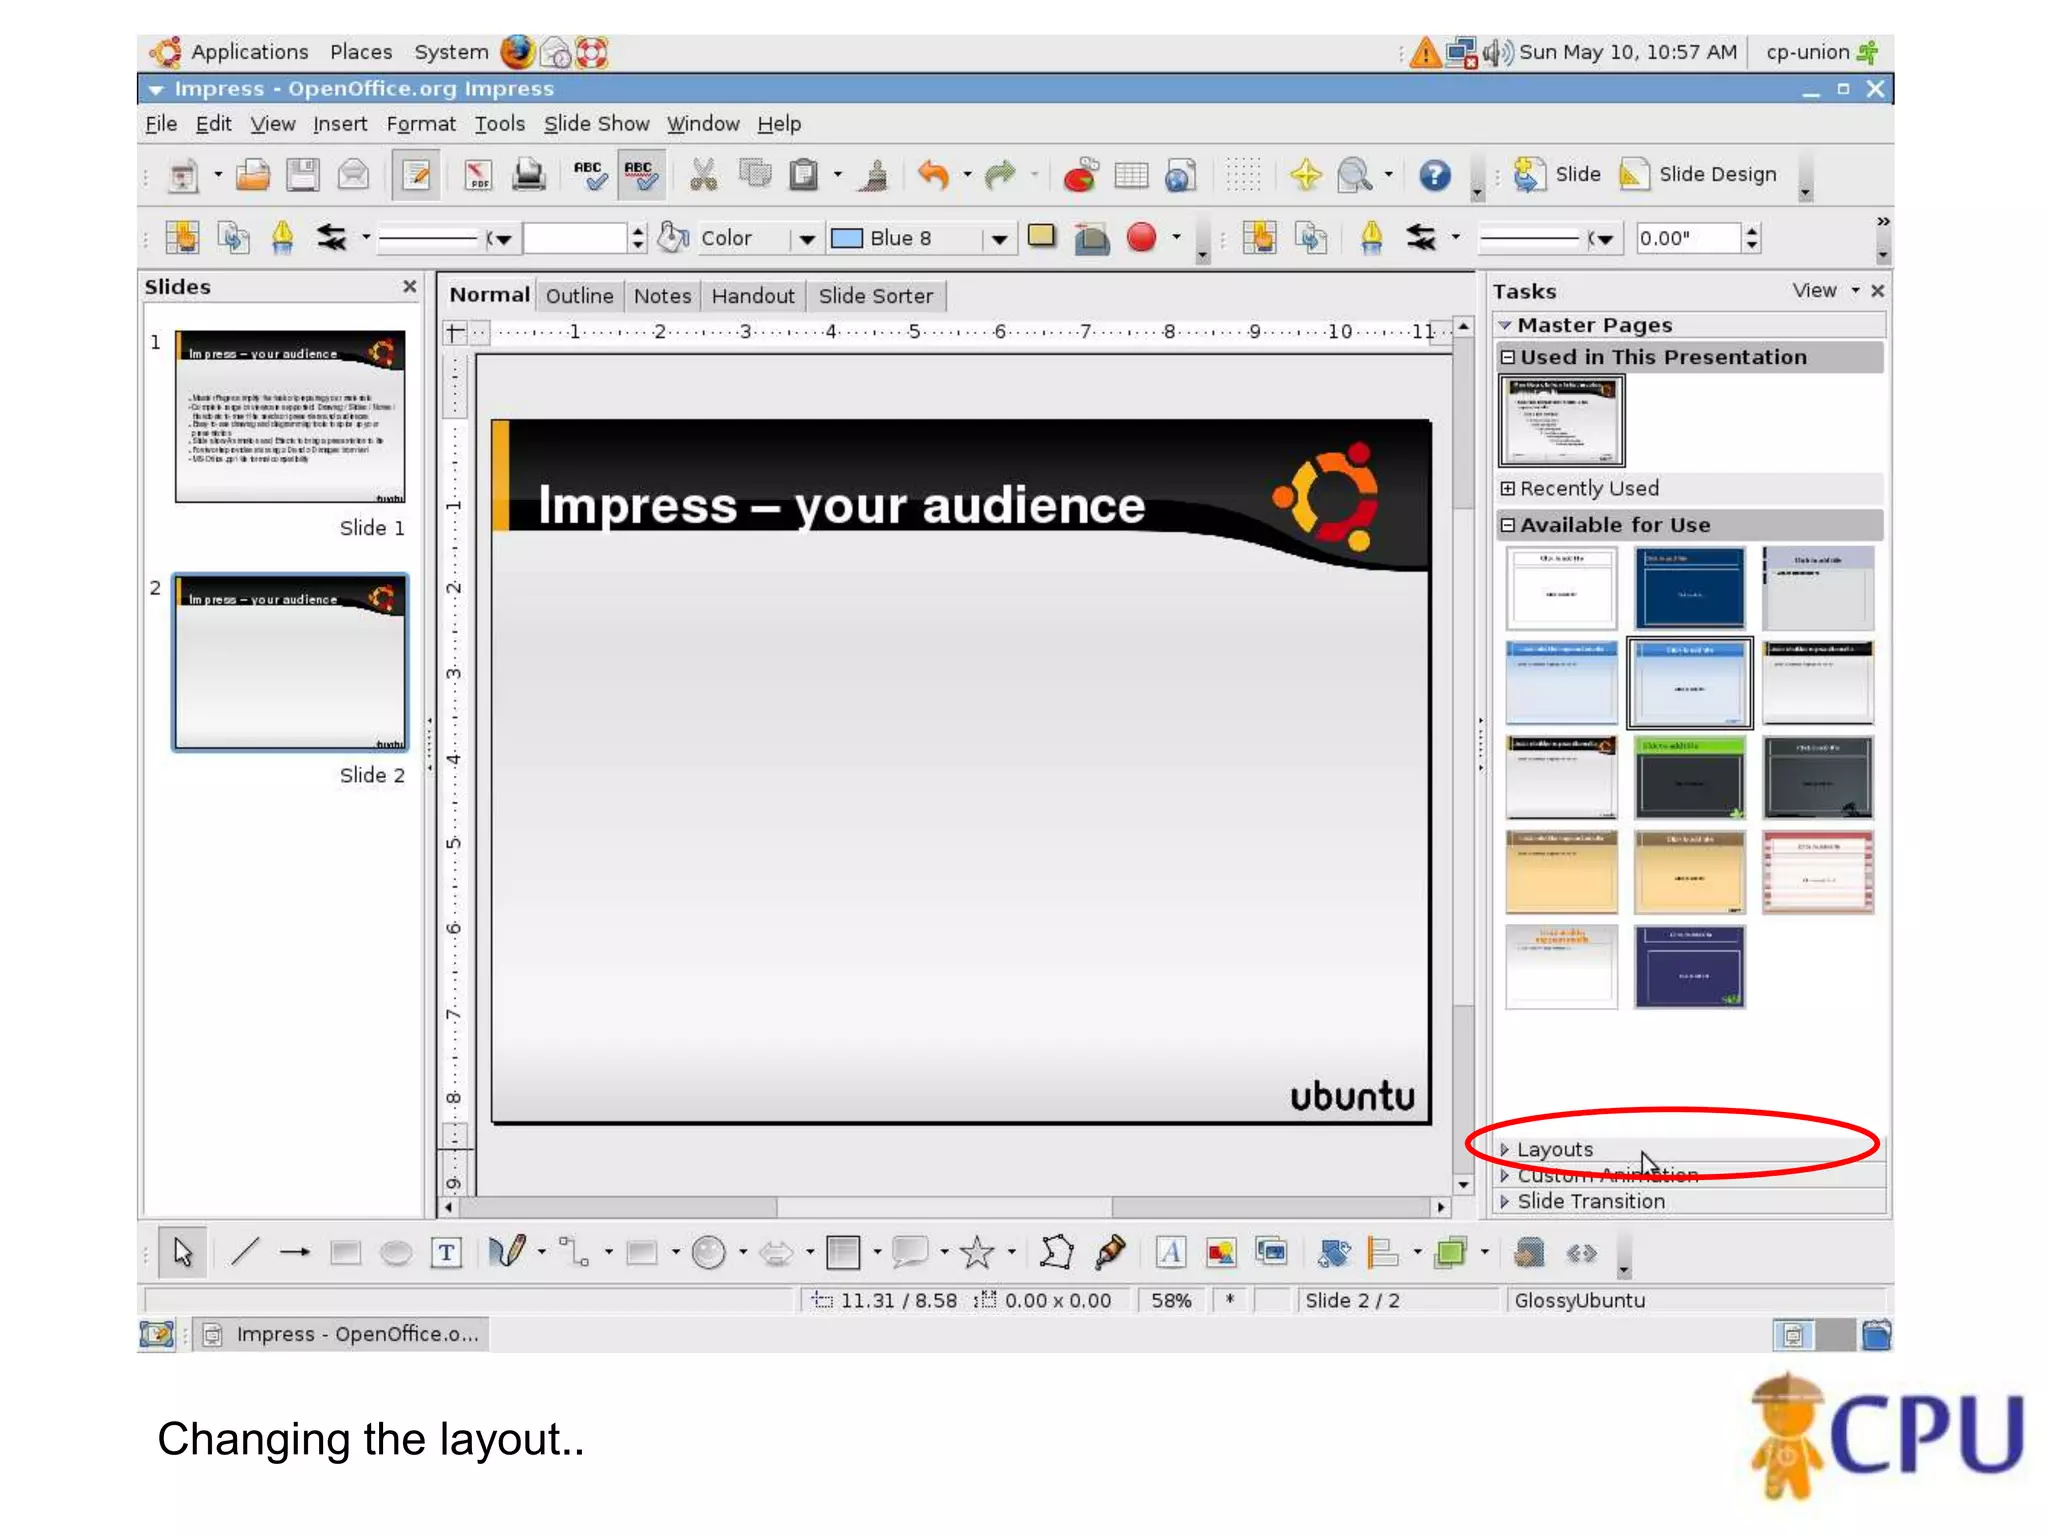Insert a chart icon
Screen dimensions: 2048x1536
(1080, 175)
